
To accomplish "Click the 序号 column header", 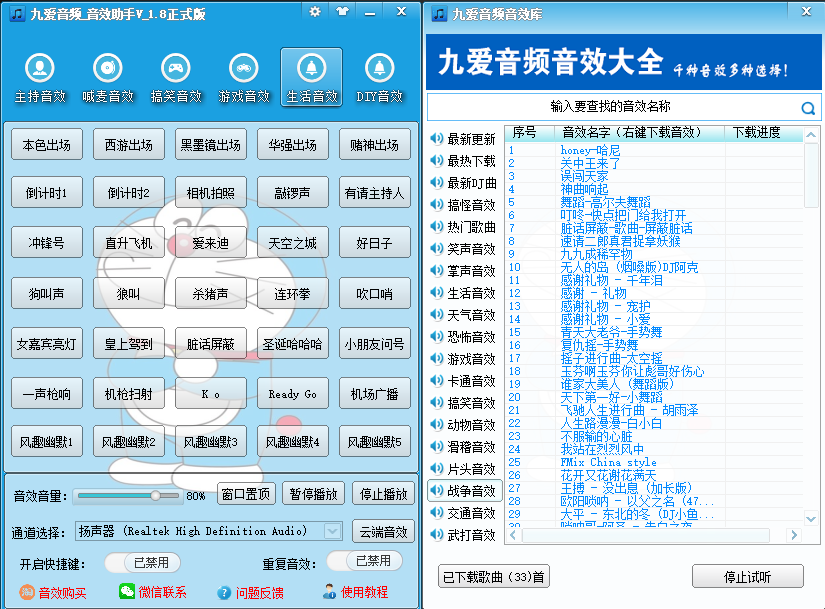I will coord(529,133).
